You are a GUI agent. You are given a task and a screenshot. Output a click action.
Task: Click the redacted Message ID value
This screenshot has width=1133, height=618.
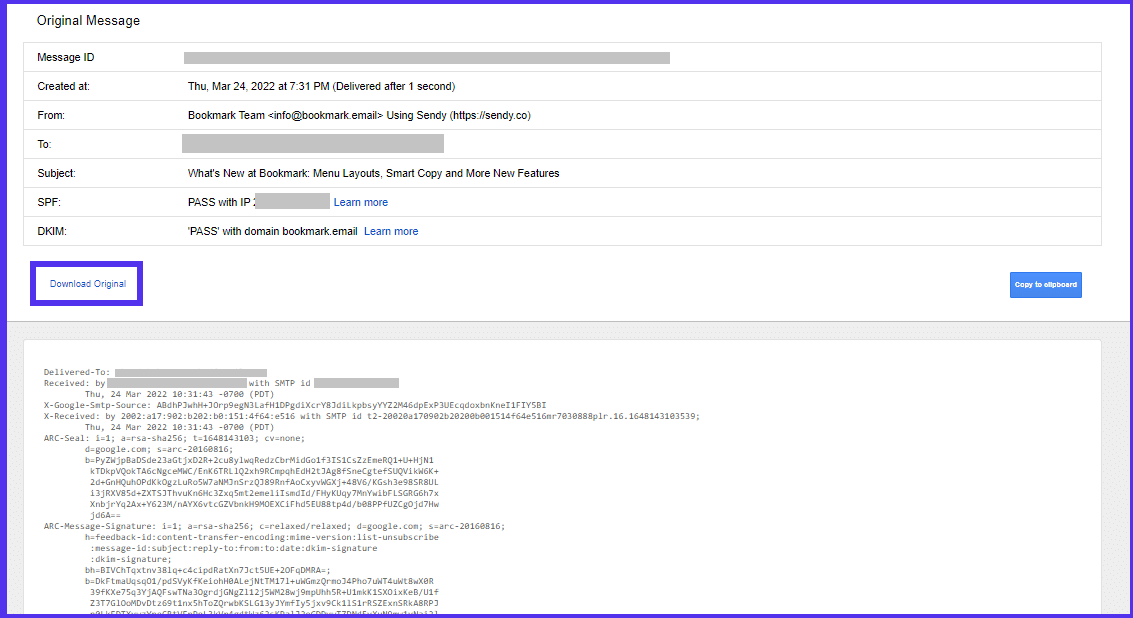point(425,57)
